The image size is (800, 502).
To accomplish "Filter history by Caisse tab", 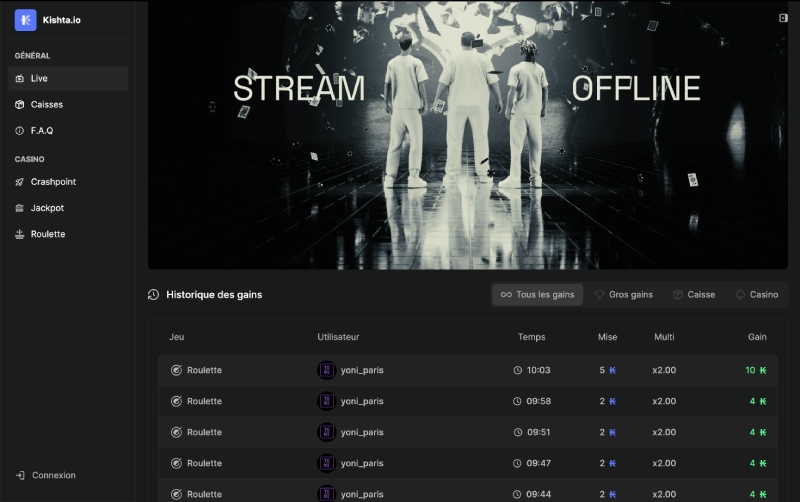I will (x=694, y=294).
